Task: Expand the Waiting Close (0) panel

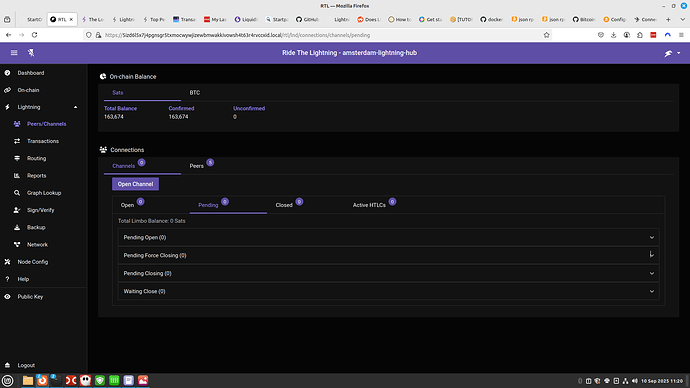Action: click(x=389, y=291)
